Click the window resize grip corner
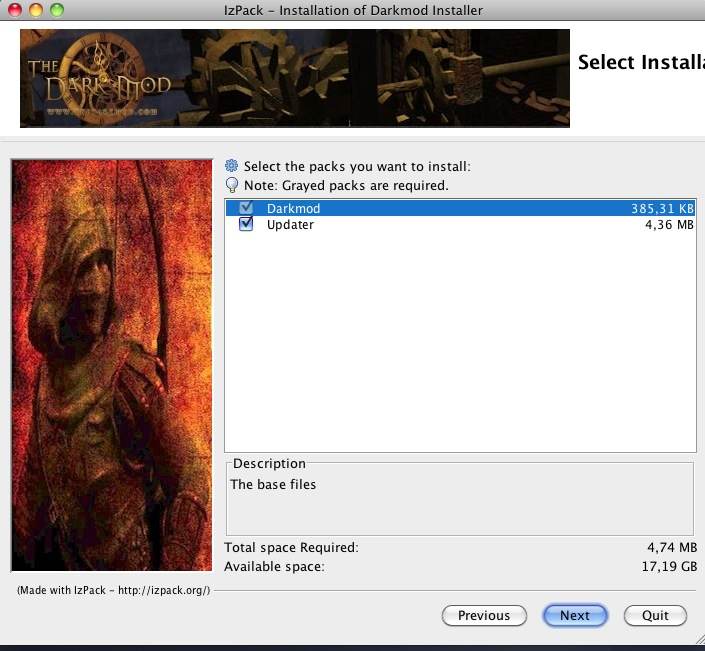705x651 pixels. [x=699, y=639]
